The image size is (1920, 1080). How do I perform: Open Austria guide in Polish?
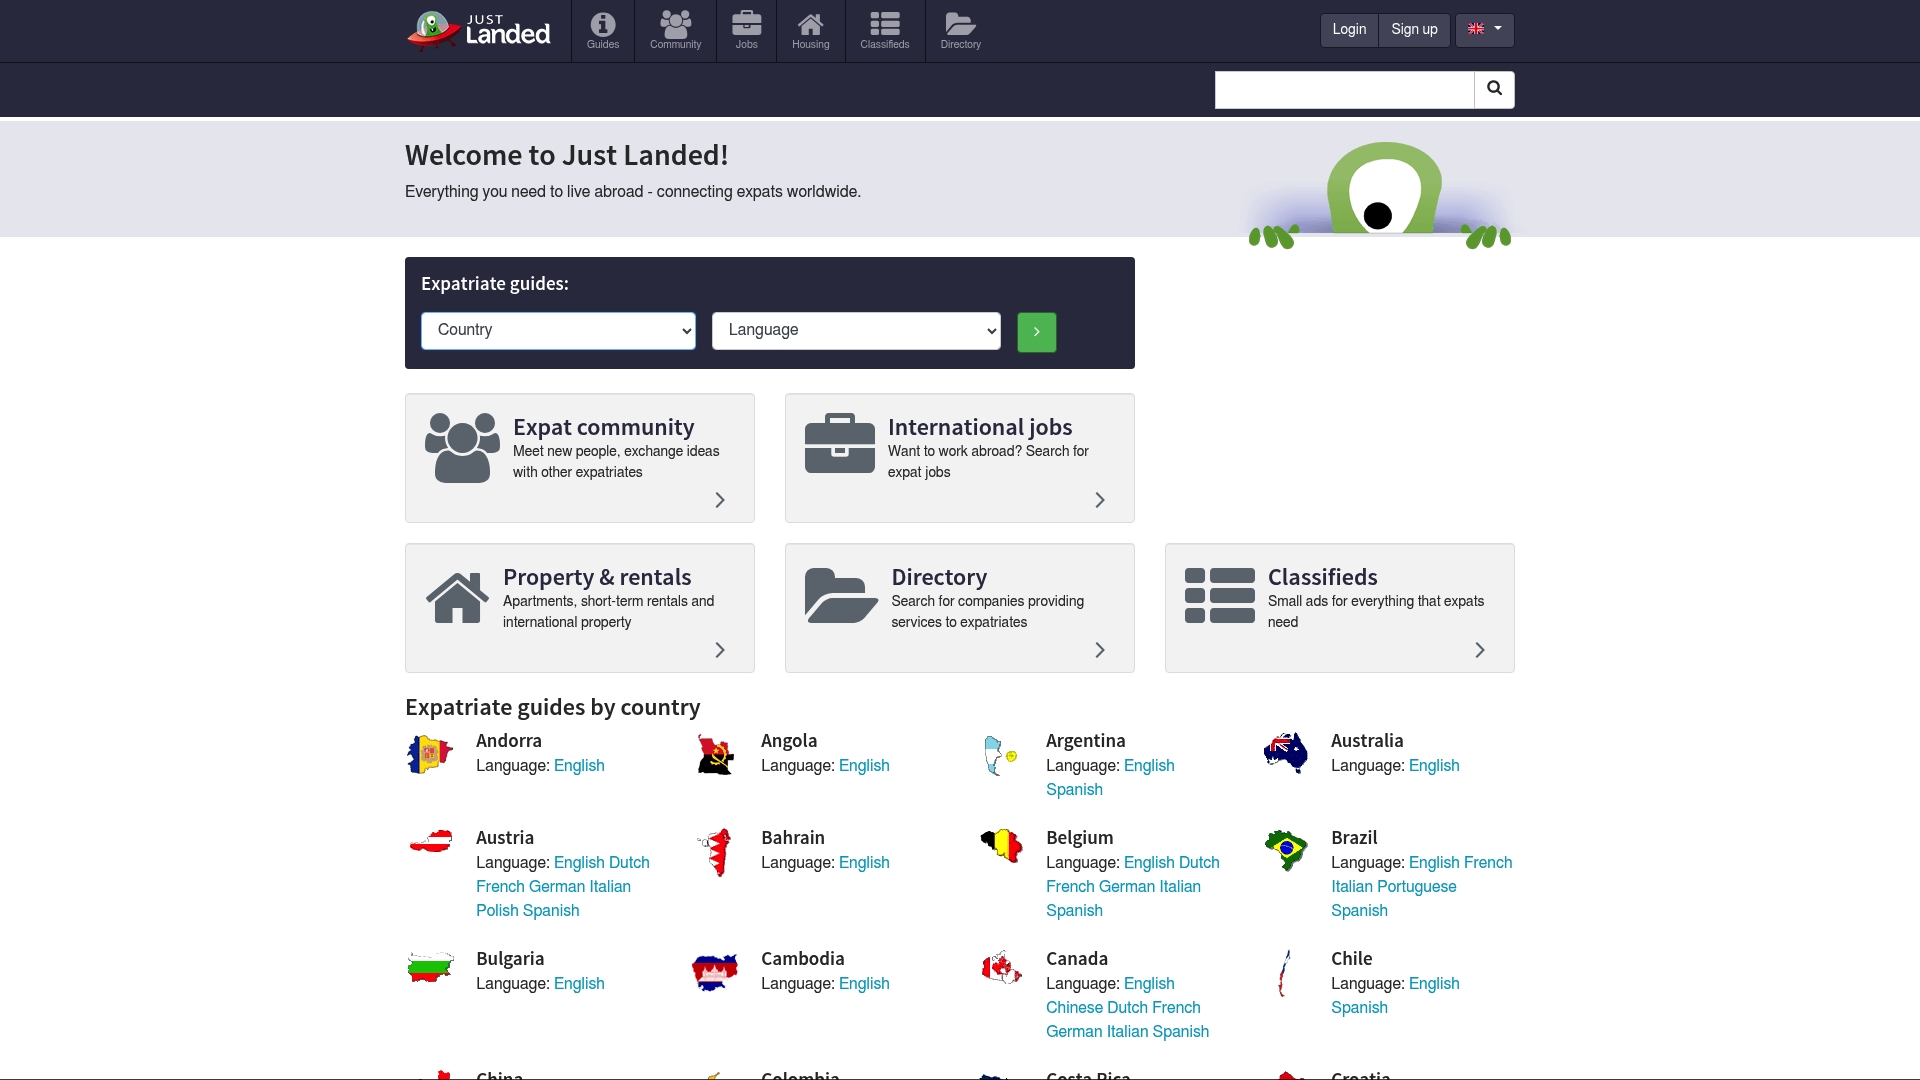(x=497, y=911)
